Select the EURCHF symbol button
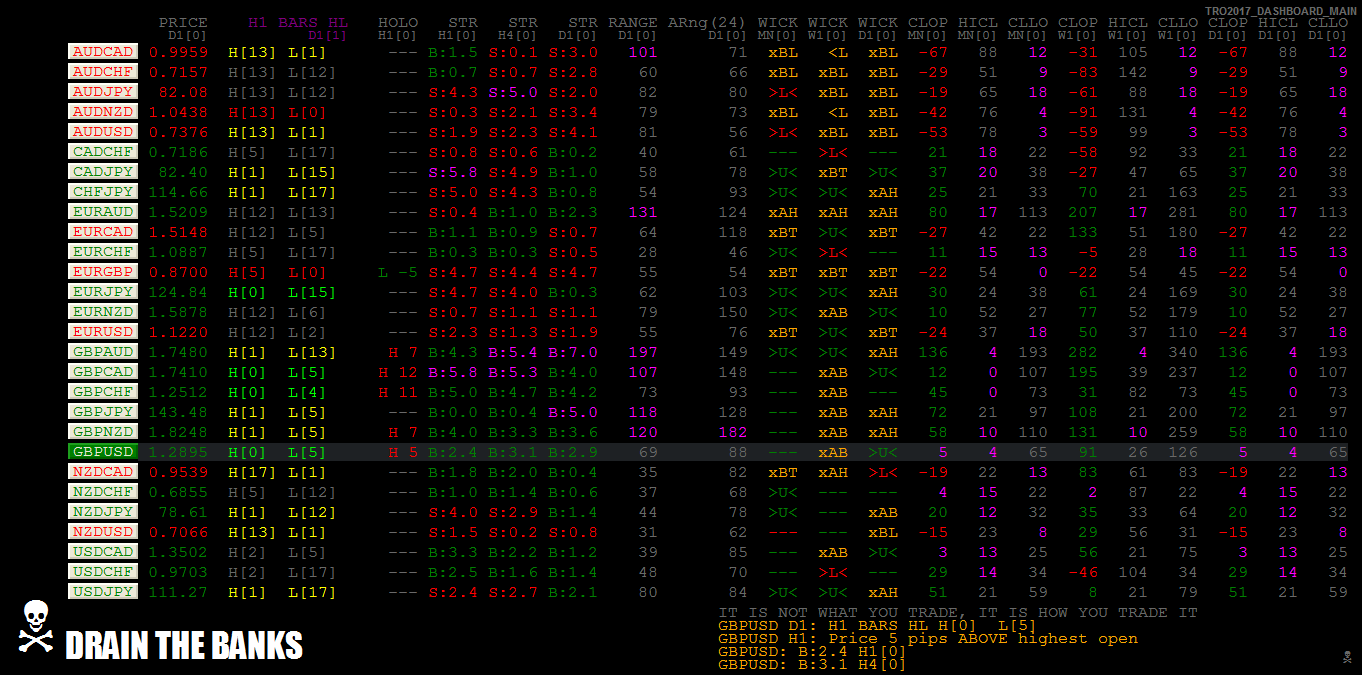This screenshot has width=1362, height=675. (x=103, y=251)
